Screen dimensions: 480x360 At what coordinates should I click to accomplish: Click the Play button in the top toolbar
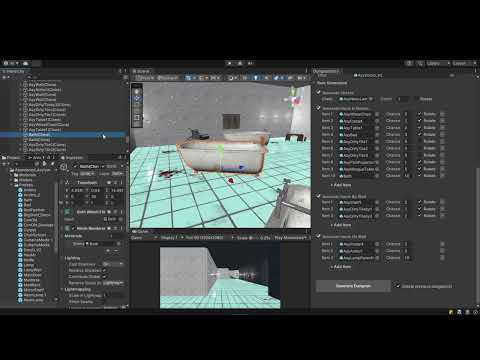coord(230,63)
